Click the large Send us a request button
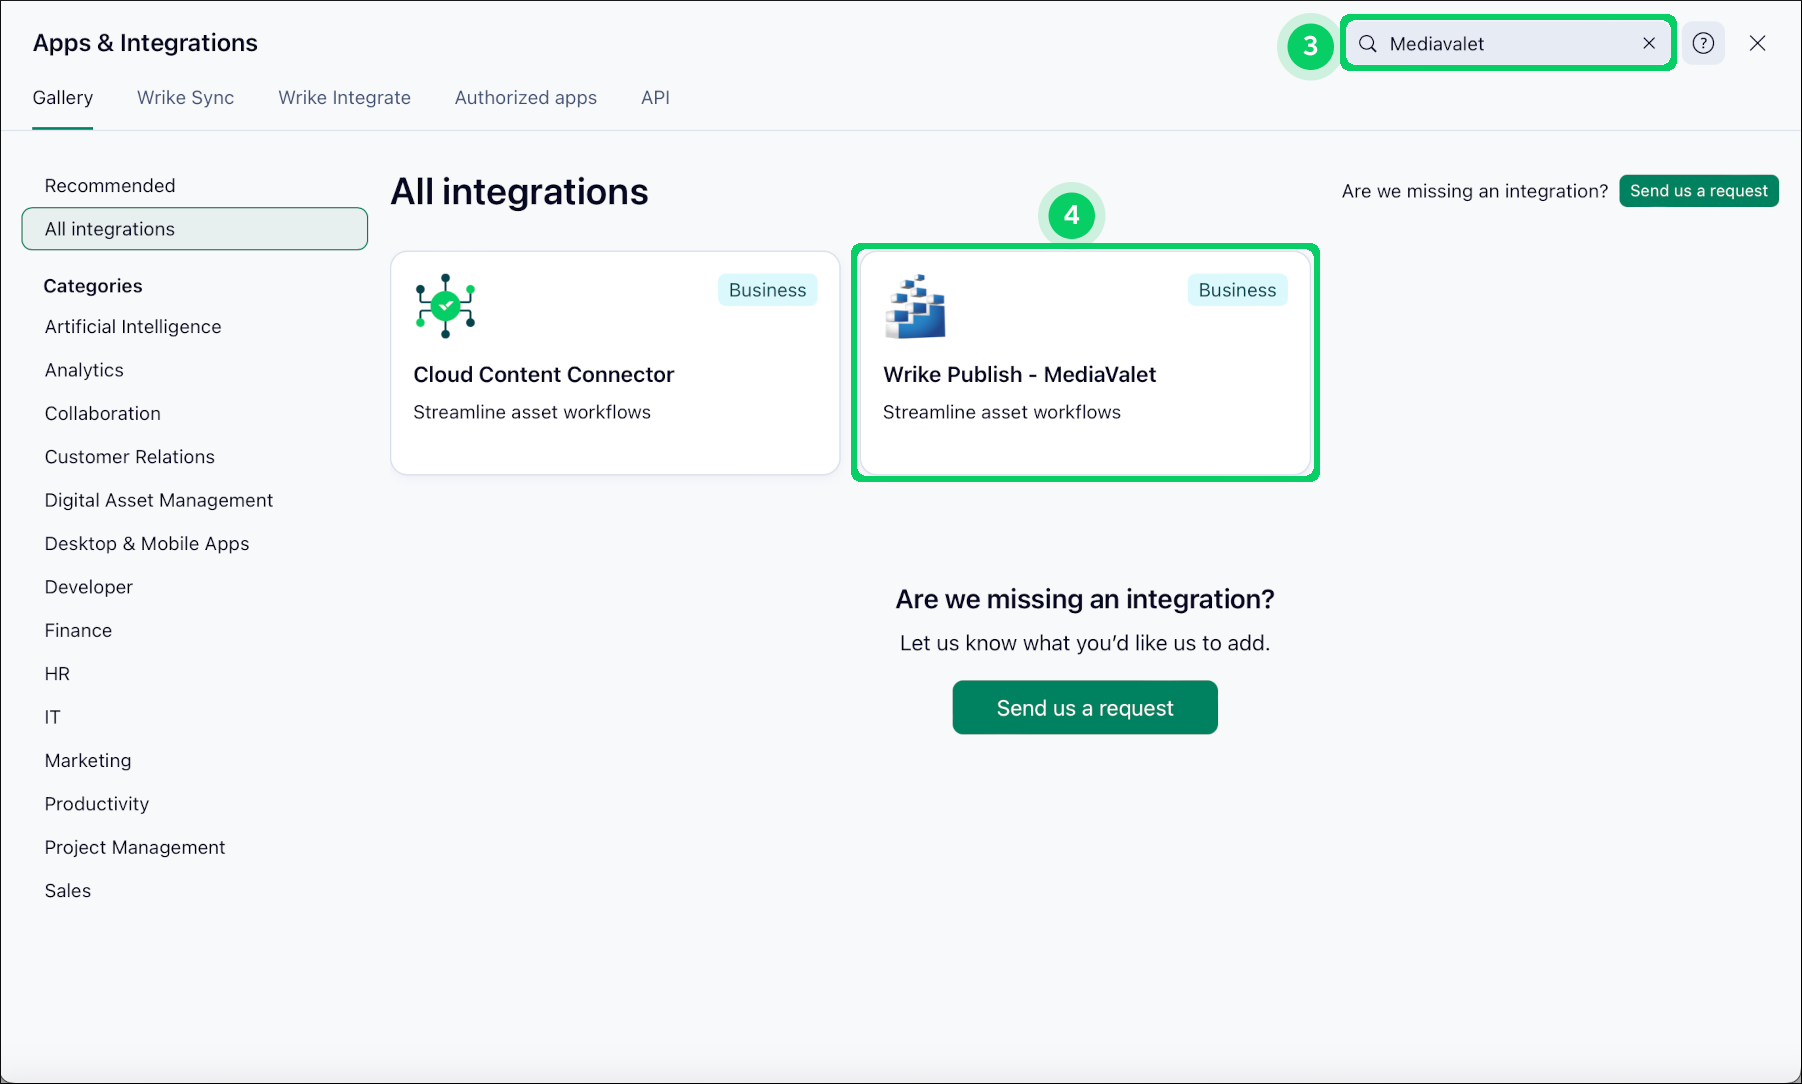Viewport: 1802px width, 1084px height. point(1084,708)
